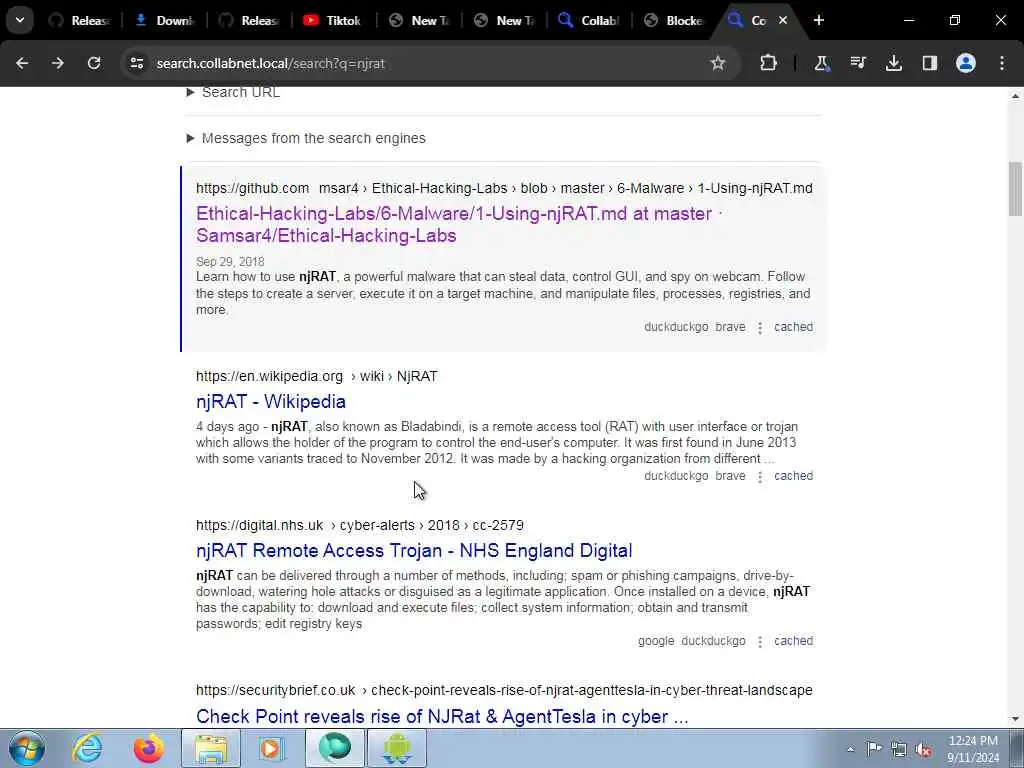Open Windows Media Player taskbar icon
The image size is (1024, 768).
click(270, 748)
